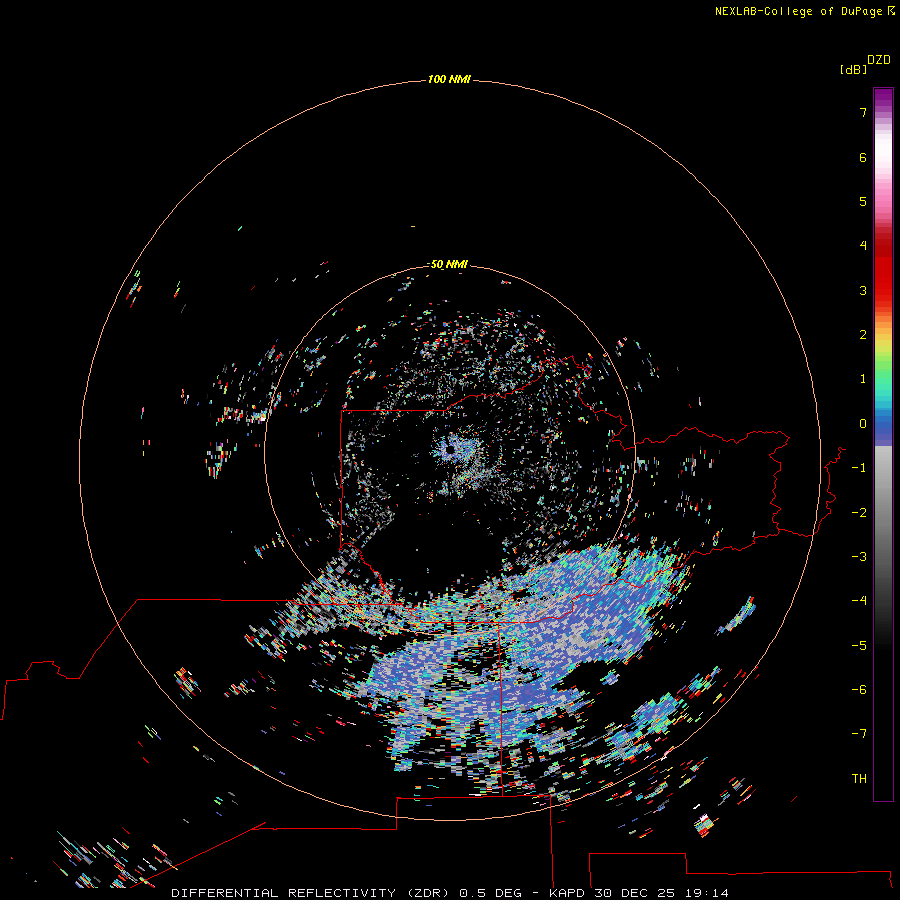Click the -4 value on the color scale
The image size is (900, 900).
coord(859,601)
